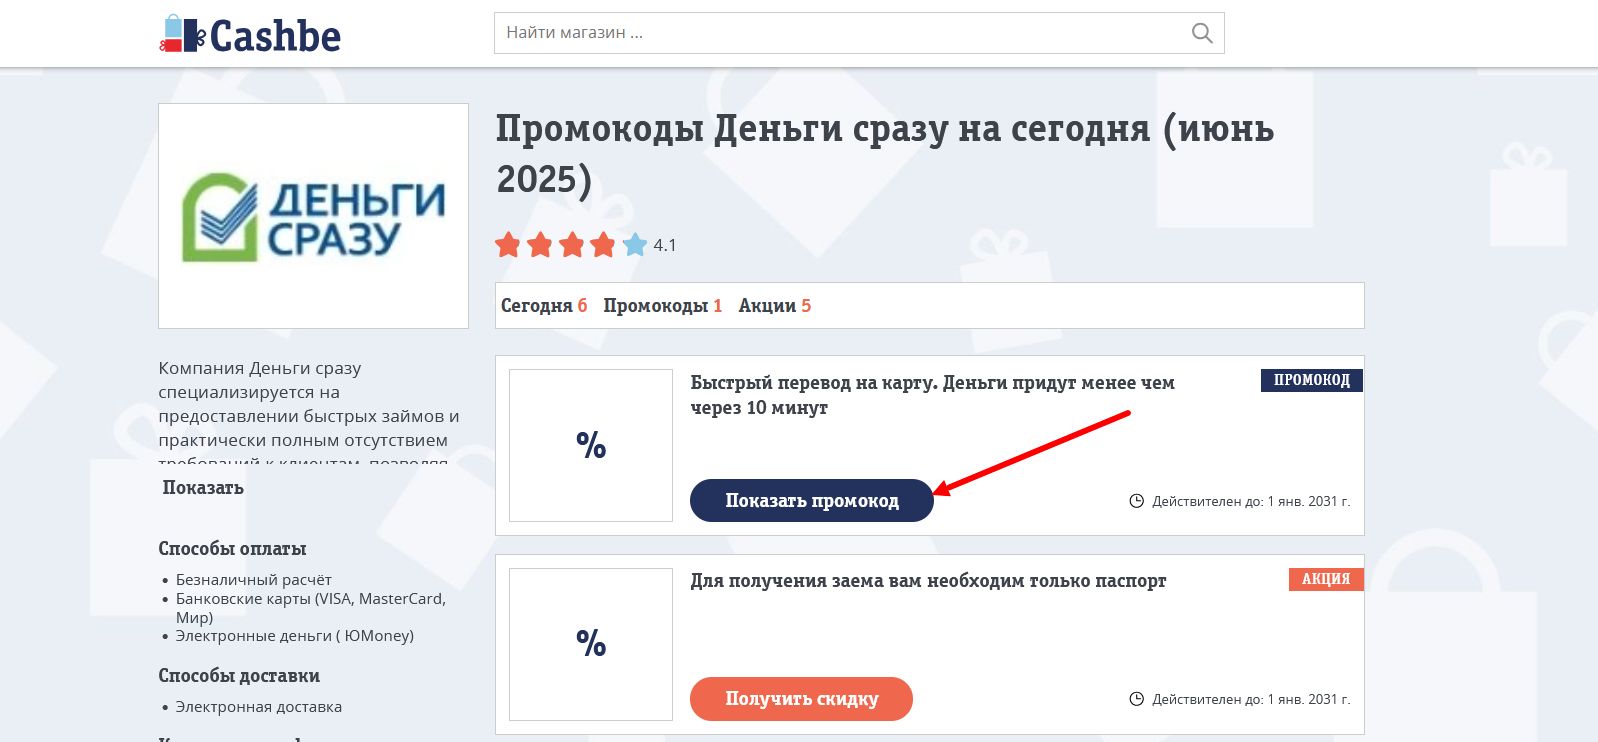Click the validity date of the promo code offer
This screenshot has height=742, width=1598.
coord(1251,502)
